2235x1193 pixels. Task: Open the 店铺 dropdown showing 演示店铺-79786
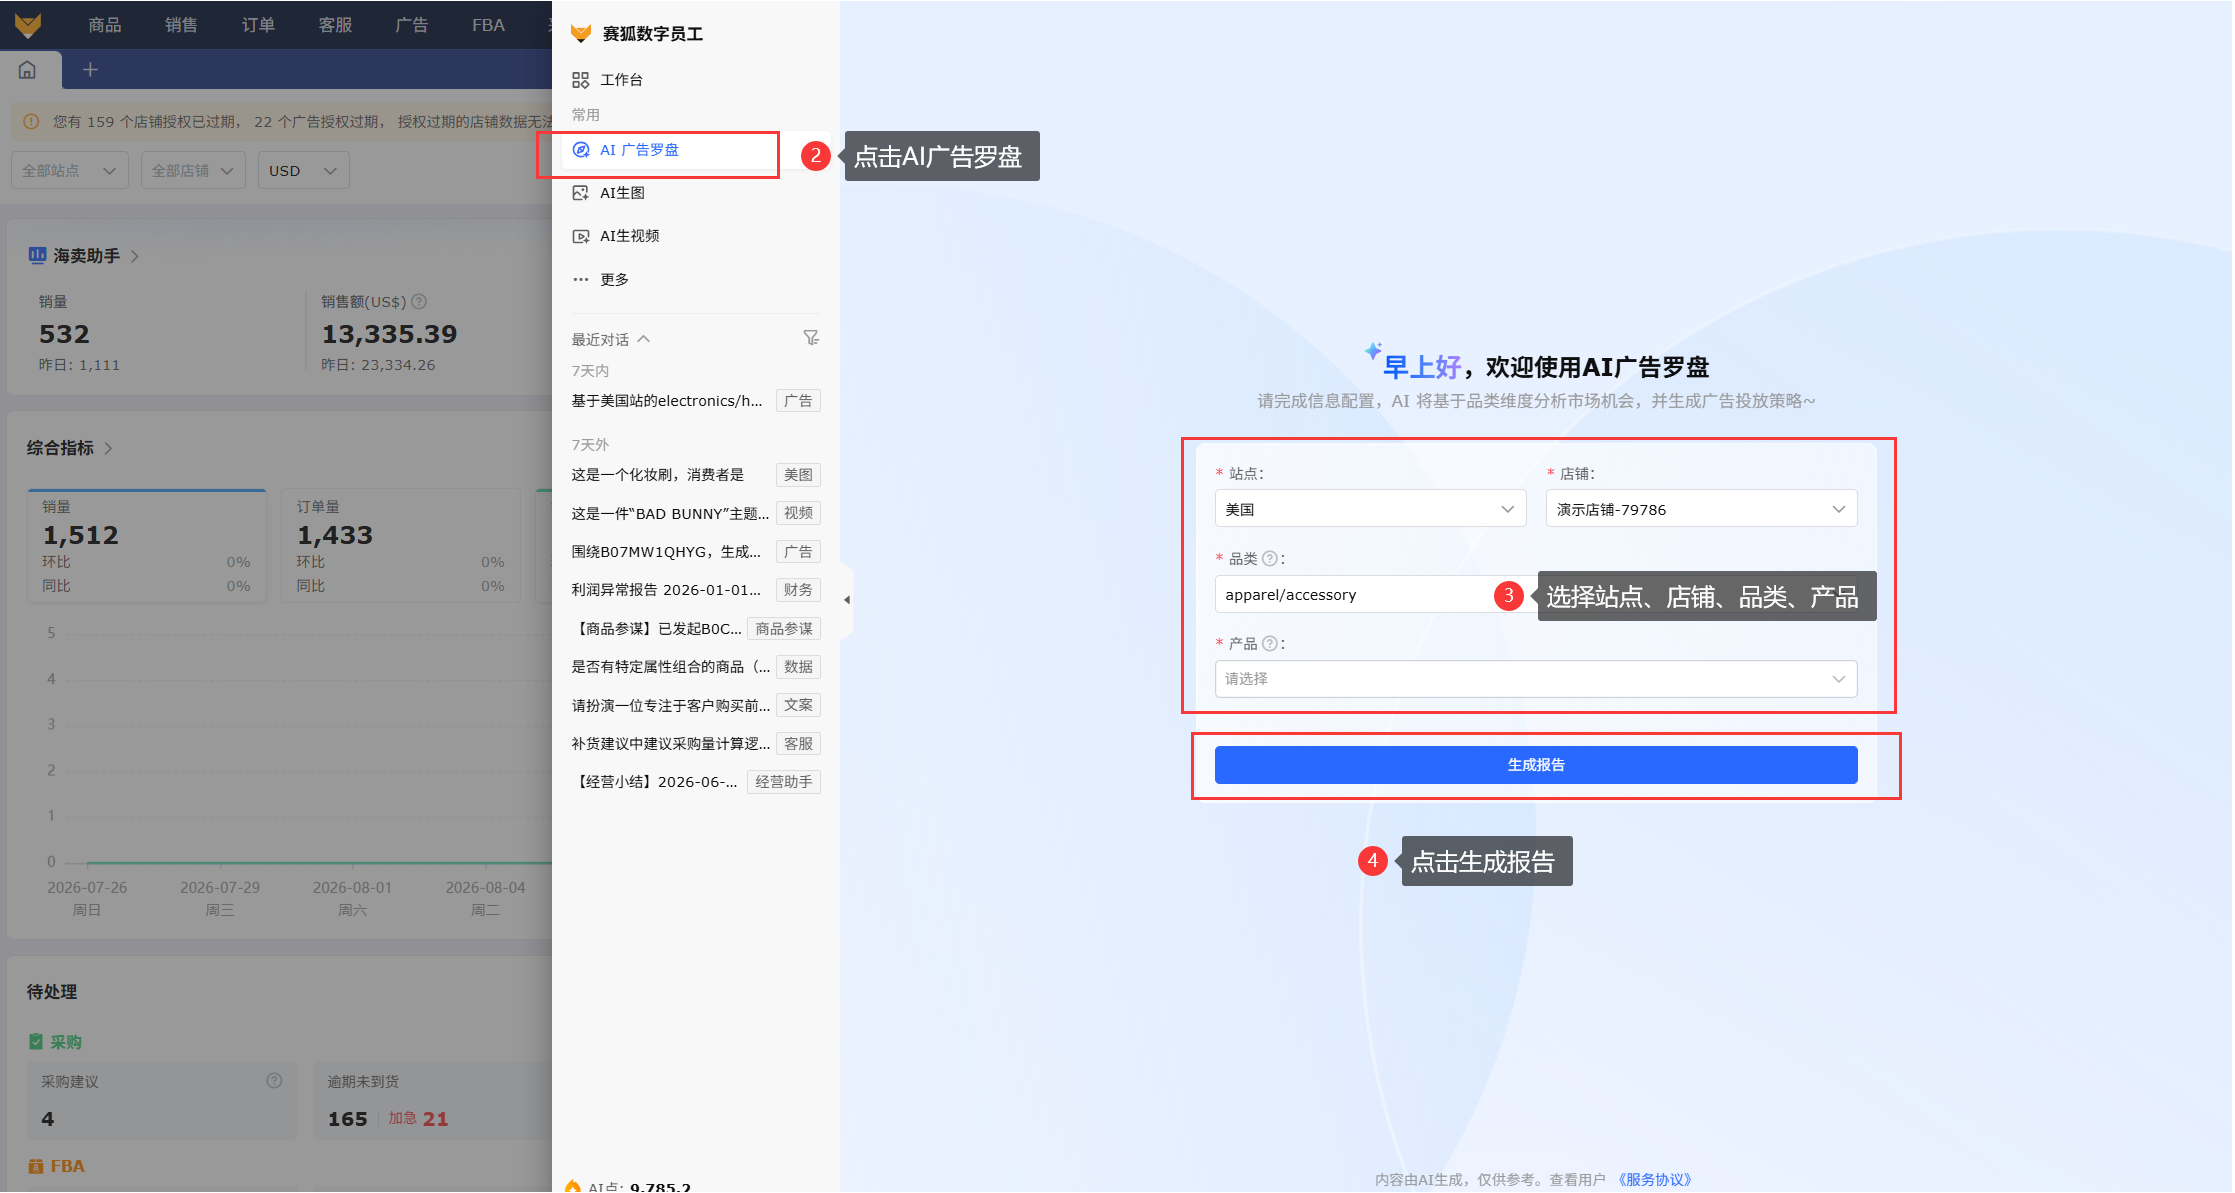pos(1701,509)
